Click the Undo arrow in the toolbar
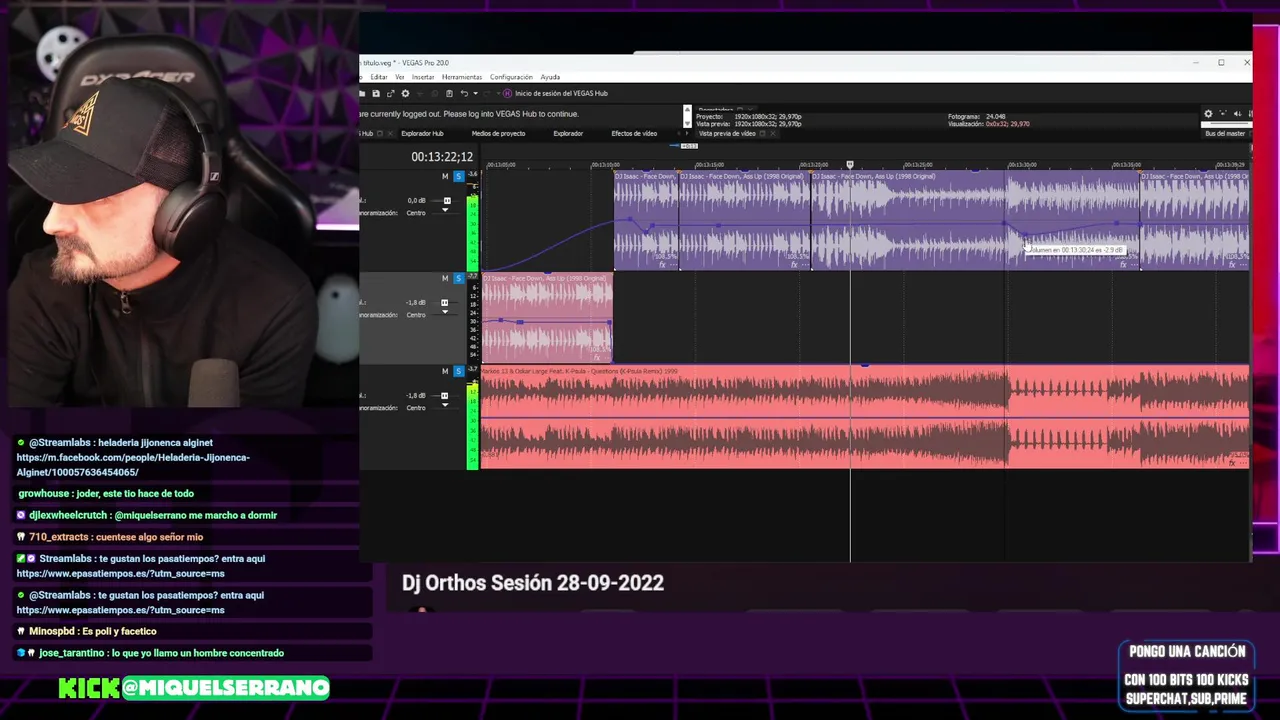 click(x=464, y=93)
